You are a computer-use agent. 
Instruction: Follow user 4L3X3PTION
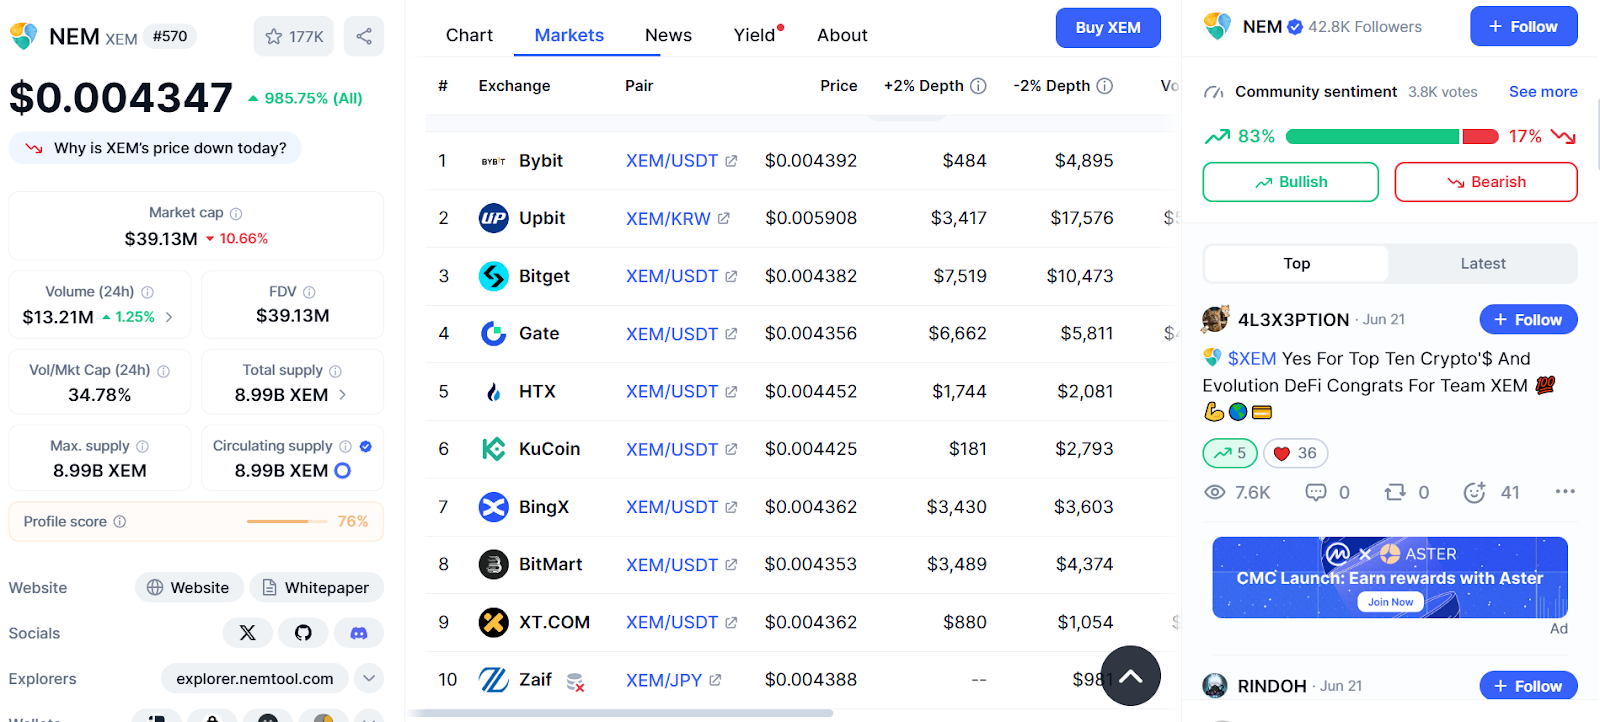[x=1528, y=320]
